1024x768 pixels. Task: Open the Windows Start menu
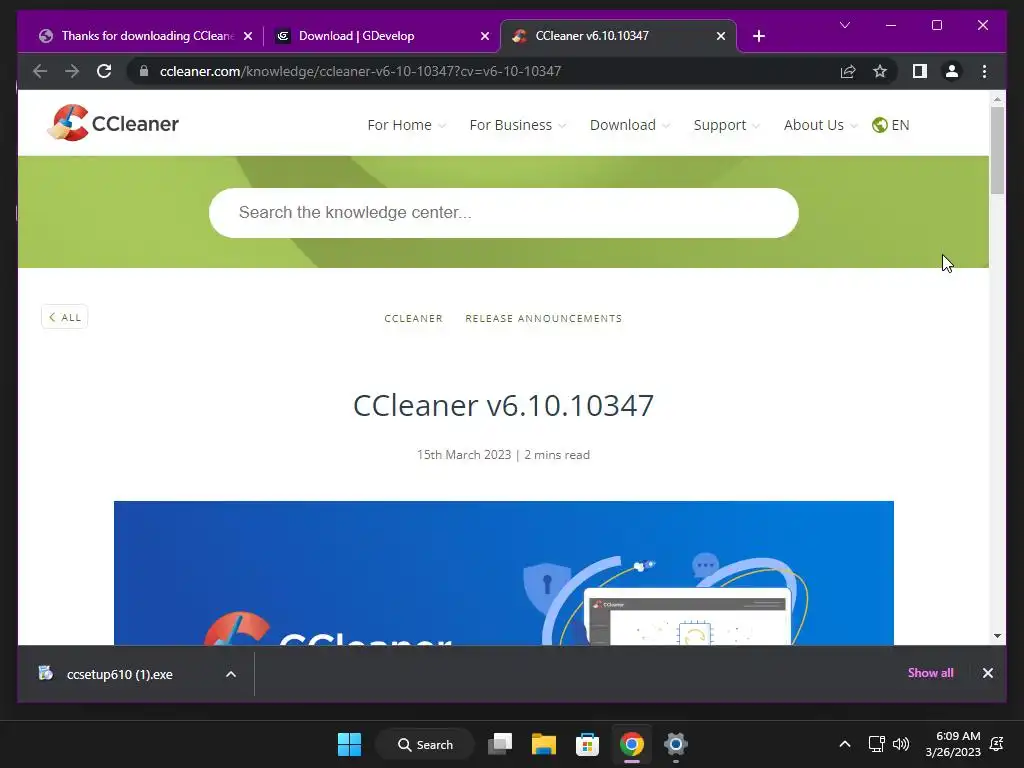click(349, 744)
